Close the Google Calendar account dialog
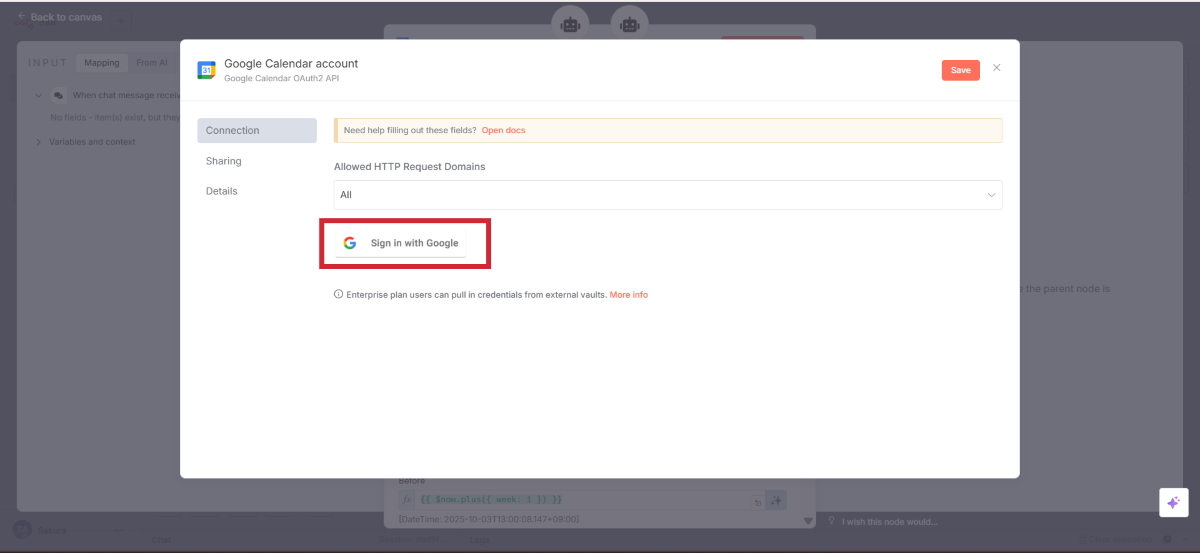 click(996, 68)
